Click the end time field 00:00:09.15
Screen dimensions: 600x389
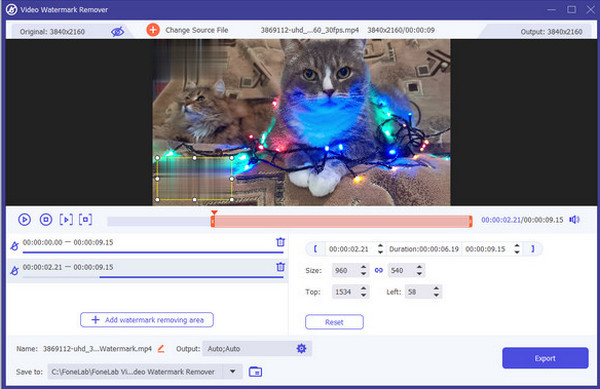click(x=486, y=249)
